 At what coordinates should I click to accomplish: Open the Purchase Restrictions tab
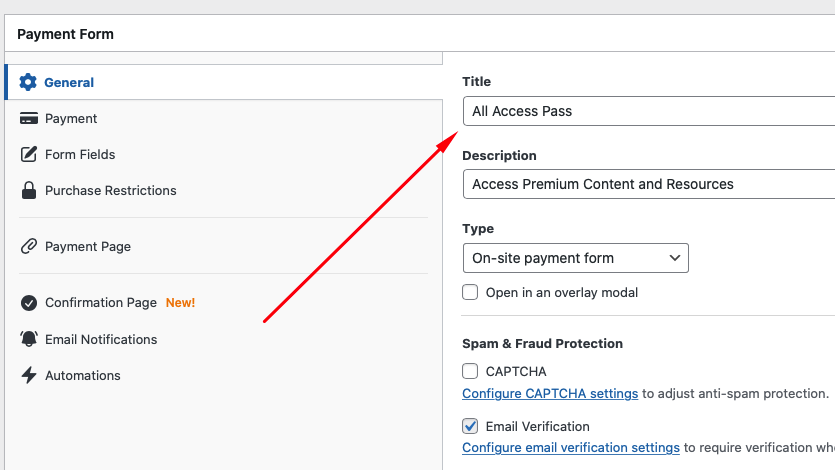point(110,190)
